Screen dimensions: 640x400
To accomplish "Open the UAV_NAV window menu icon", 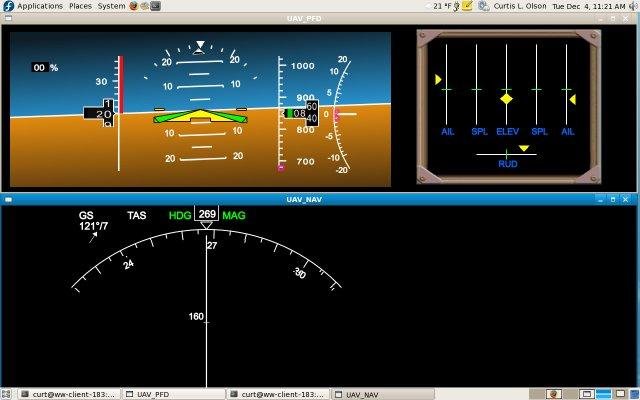I will click(x=8, y=200).
